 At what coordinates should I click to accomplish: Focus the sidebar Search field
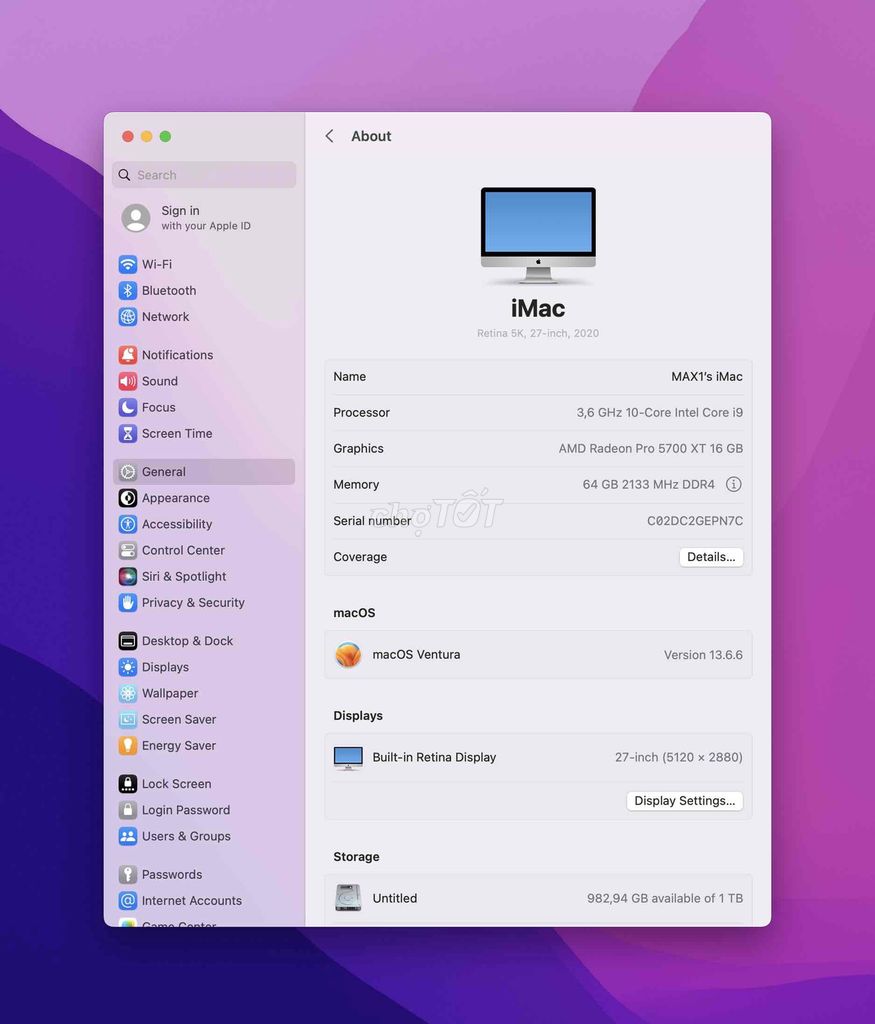pos(204,175)
